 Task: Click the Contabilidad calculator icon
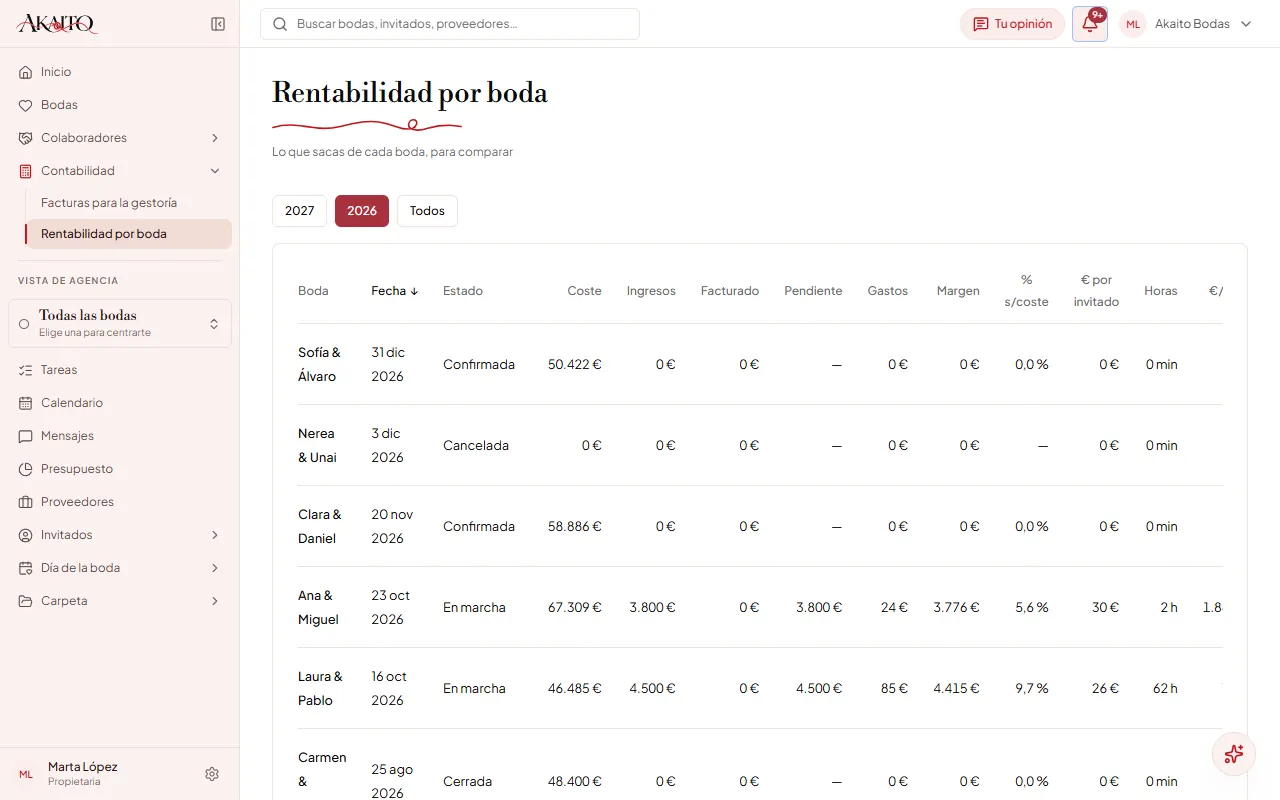click(x=26, y=171)
